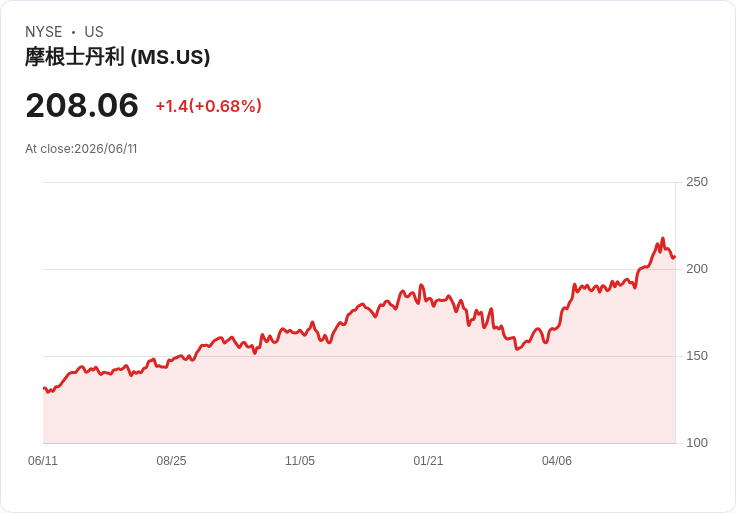Click the chart line's highest peak

point(663,238)
